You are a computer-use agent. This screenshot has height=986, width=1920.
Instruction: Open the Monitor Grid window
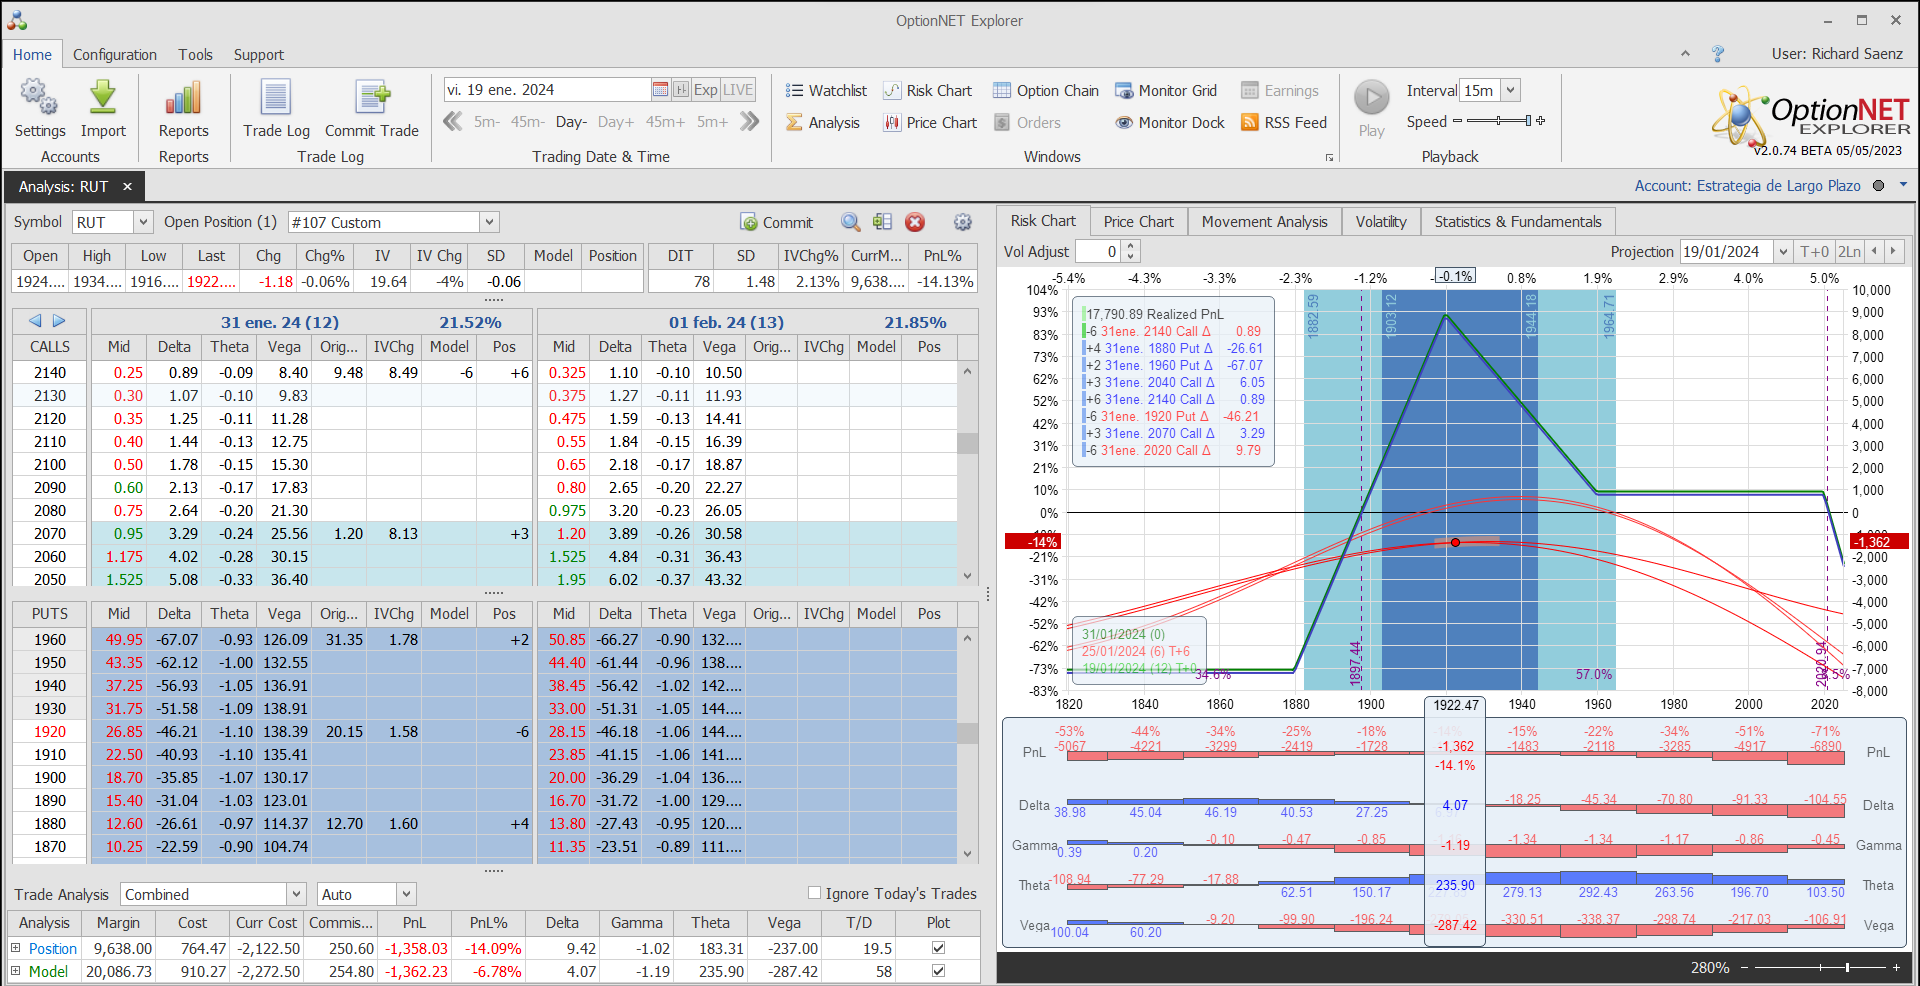tap(1166, 91)
